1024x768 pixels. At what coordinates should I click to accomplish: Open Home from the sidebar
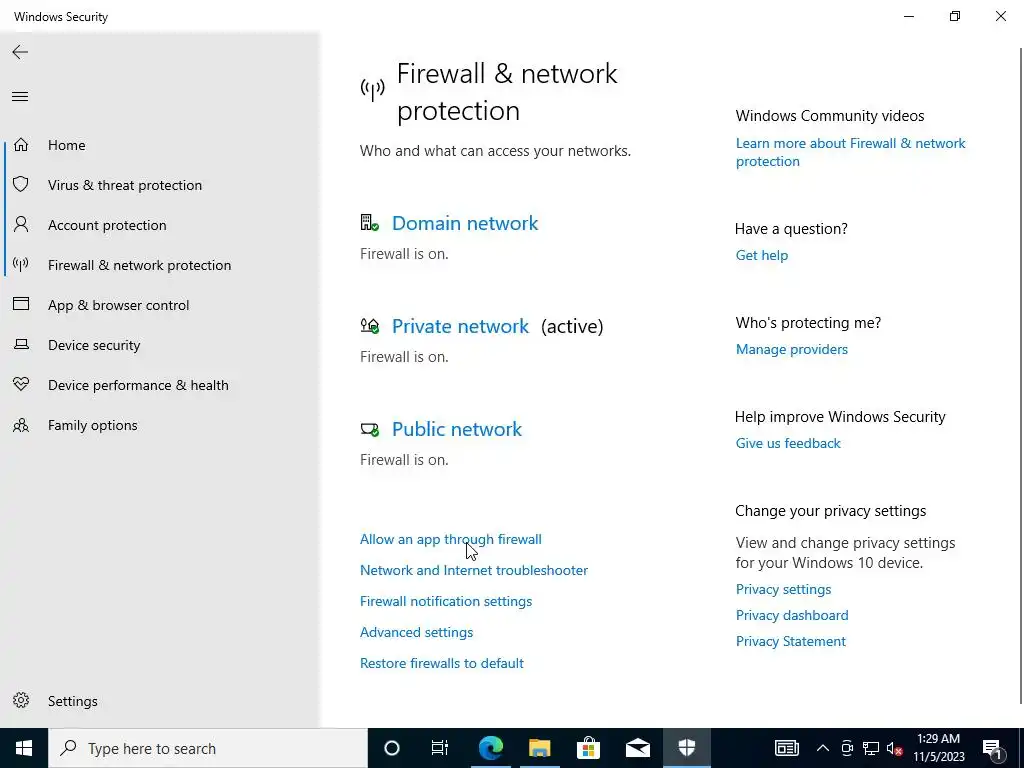[66, 145]
